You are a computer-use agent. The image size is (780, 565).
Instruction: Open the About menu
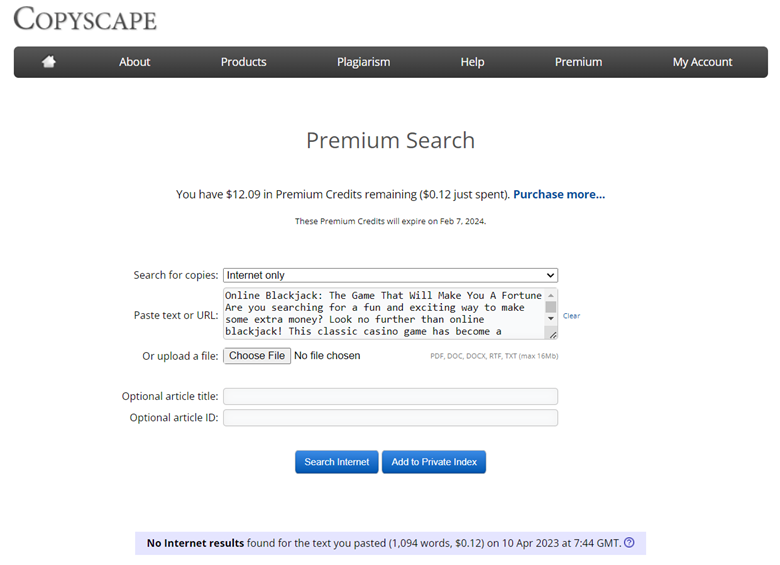click(x=134, y=62)
